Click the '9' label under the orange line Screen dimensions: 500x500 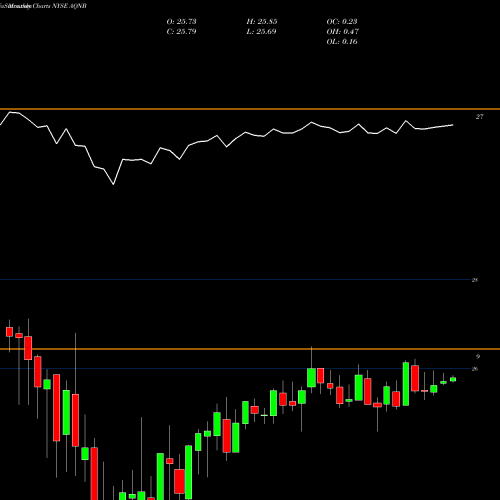478,357
